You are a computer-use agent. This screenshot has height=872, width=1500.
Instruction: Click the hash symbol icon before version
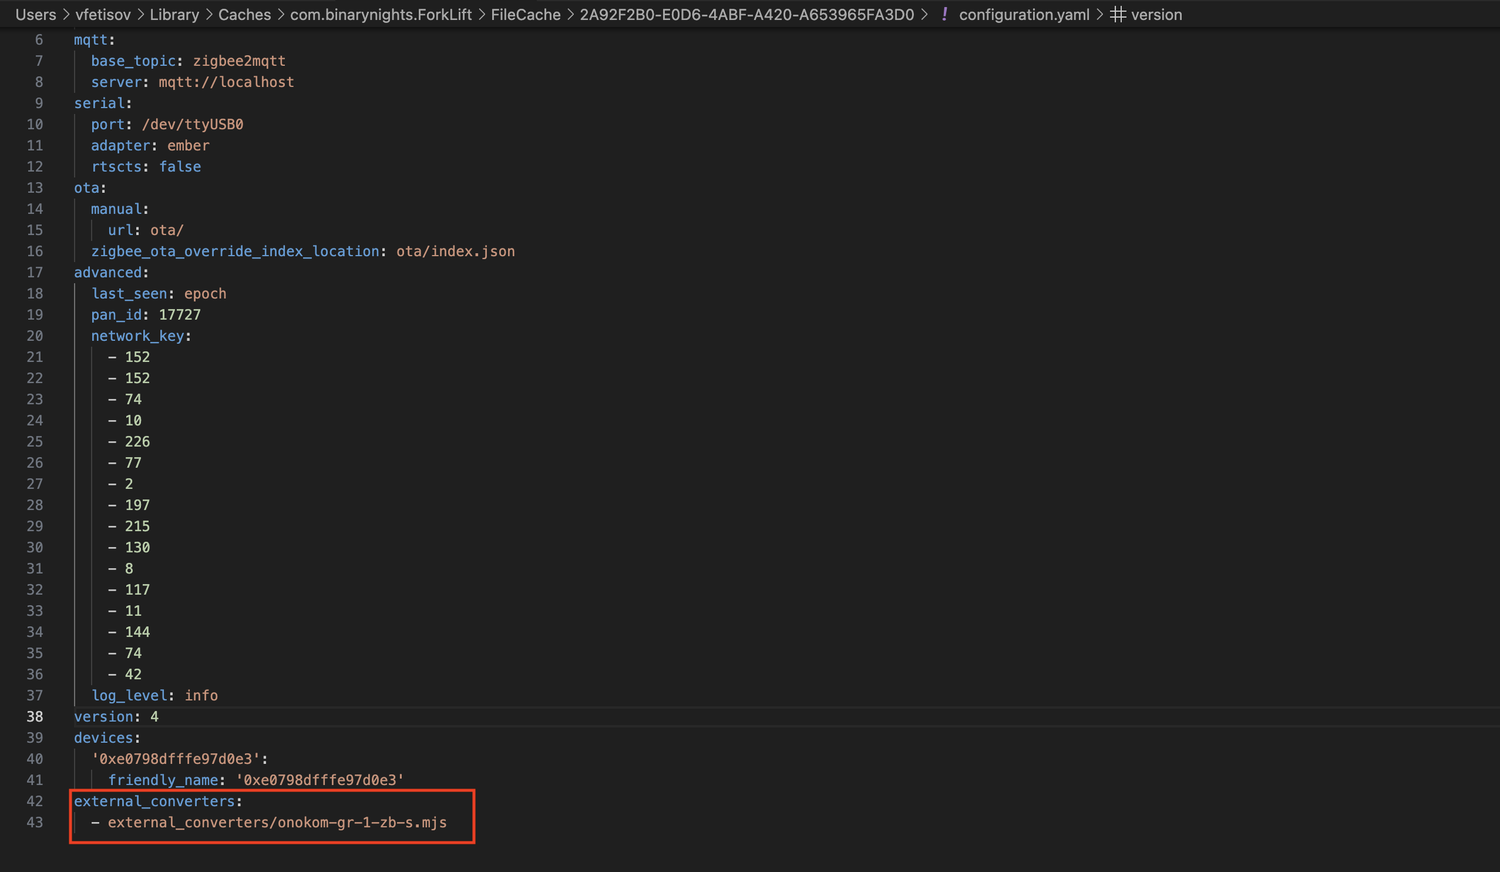point(1118,14)
